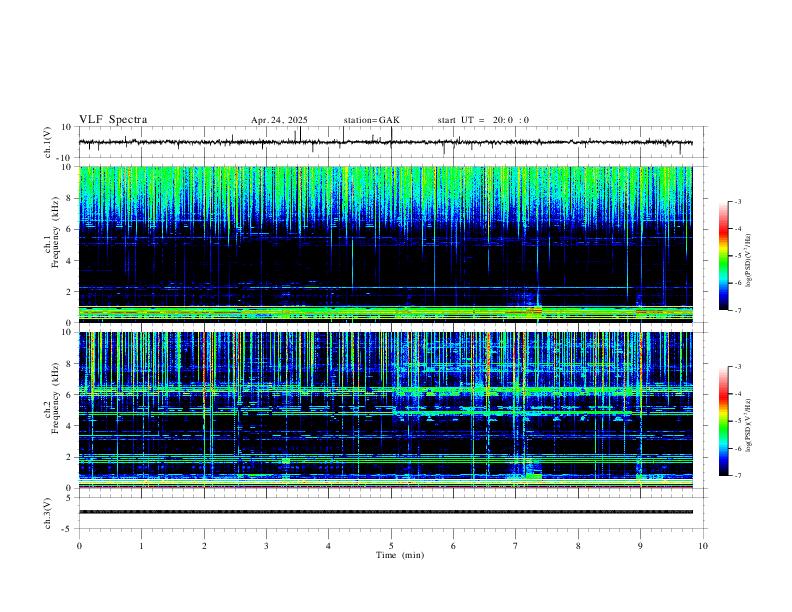Click the "6" frequency tick on ch.2 spectrogram

[x=70, y=395]
